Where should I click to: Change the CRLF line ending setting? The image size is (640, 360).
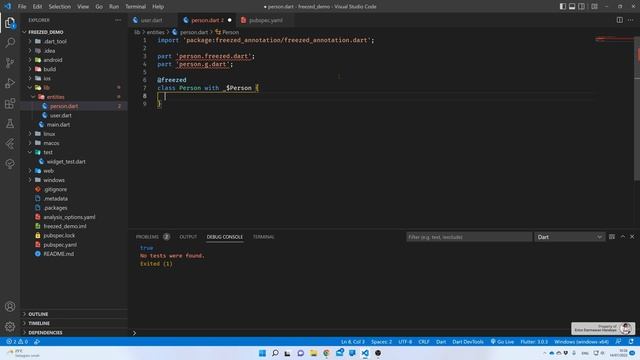(424, 342)
